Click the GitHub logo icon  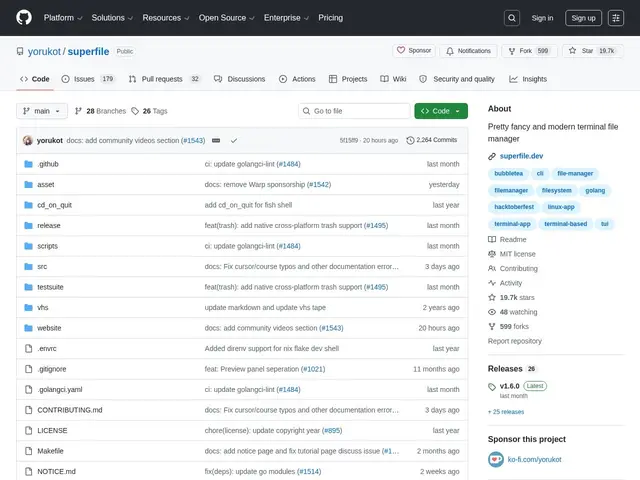24,18
